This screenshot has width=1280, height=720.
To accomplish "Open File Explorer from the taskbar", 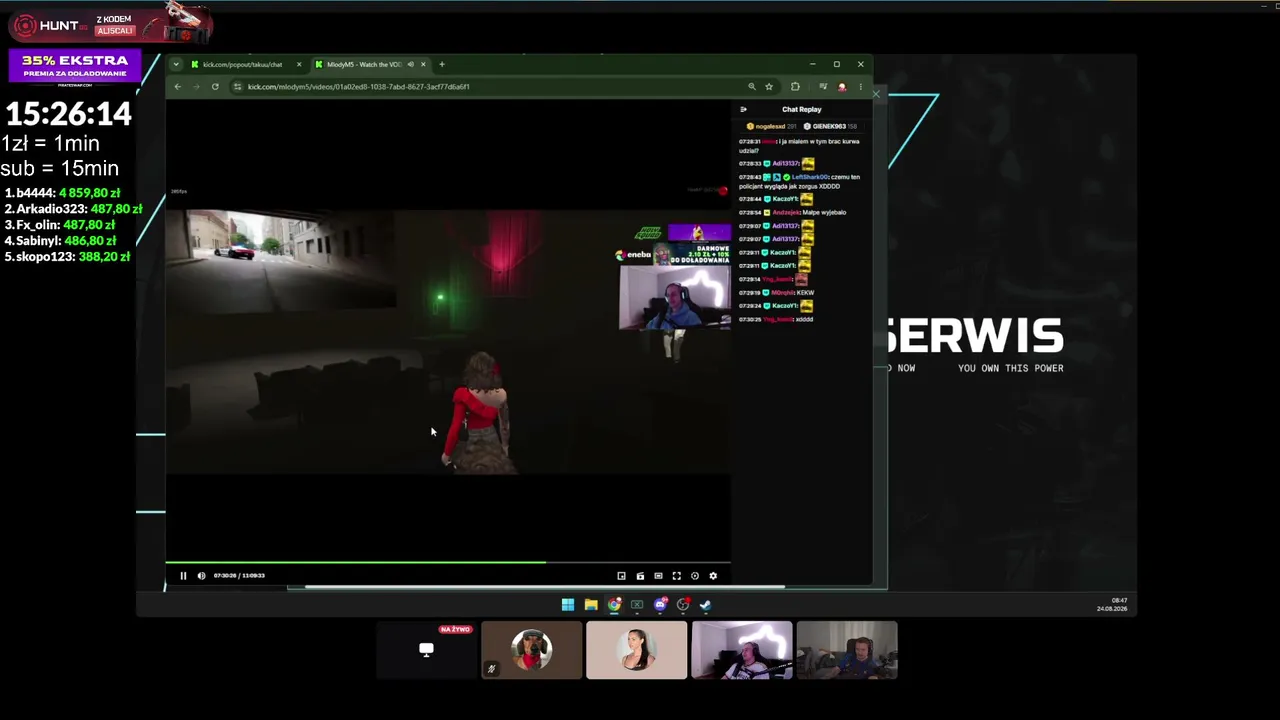I will (591, 604).
